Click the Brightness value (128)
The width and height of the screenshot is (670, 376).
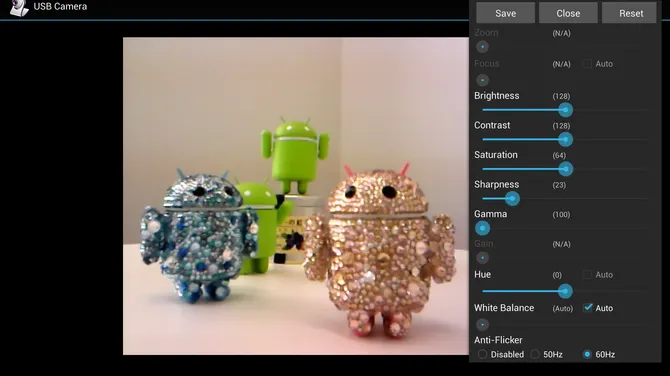[x=561, y=96]
